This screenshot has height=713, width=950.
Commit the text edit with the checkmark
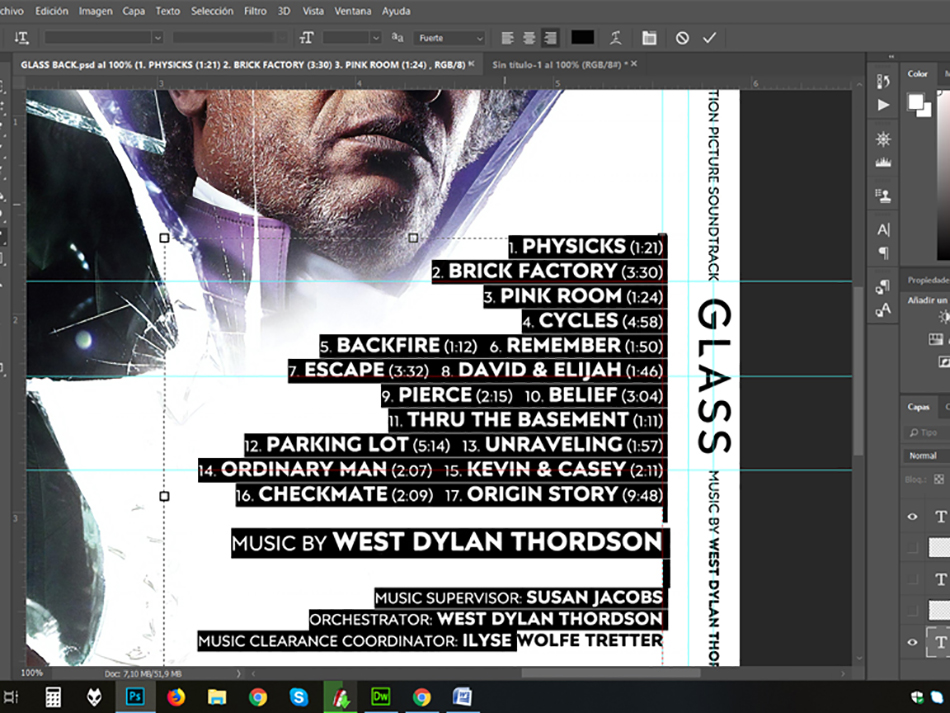(710, 38)
